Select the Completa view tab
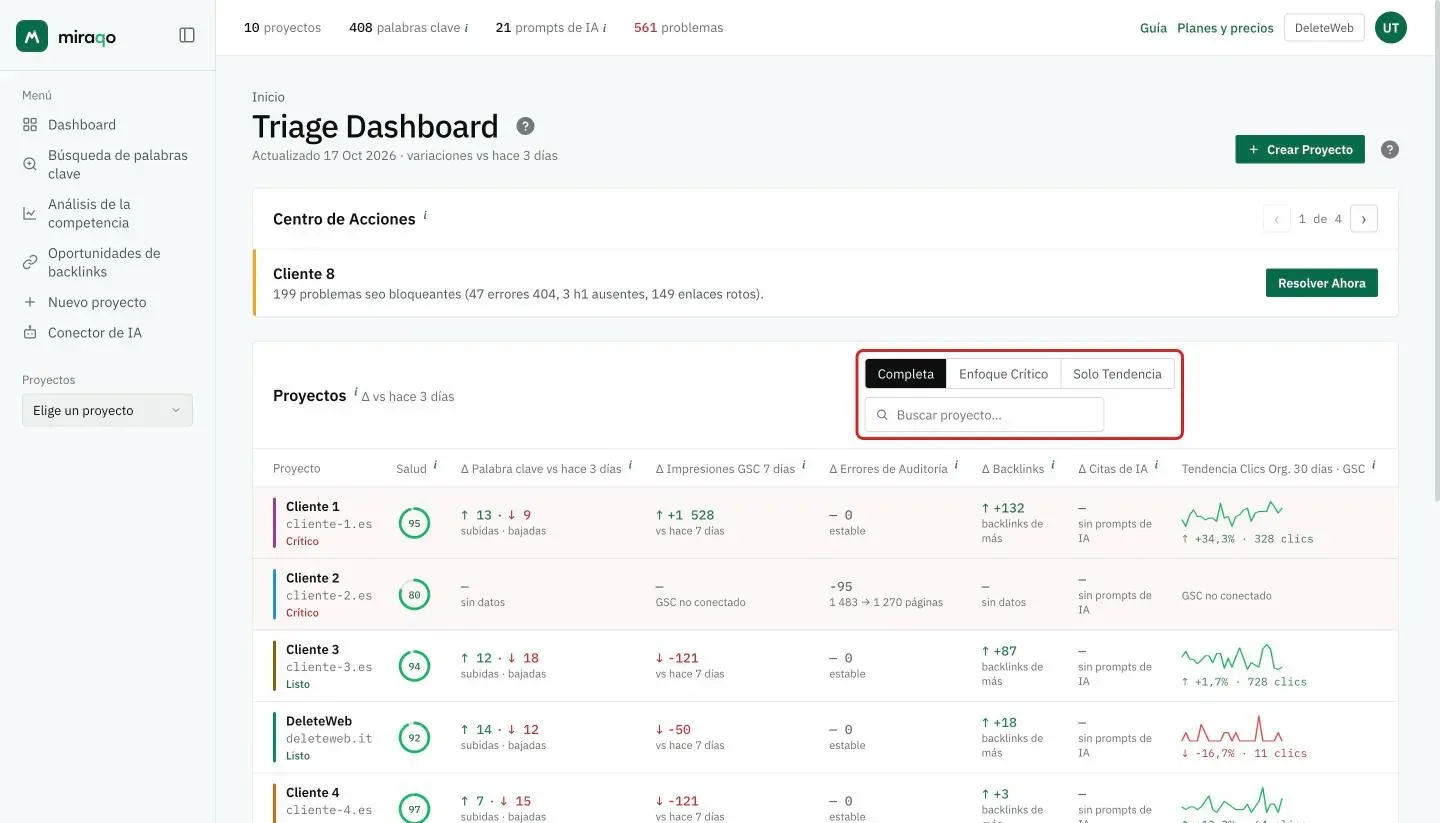Screen dimensions: 1440x823 tap(905, 374)
